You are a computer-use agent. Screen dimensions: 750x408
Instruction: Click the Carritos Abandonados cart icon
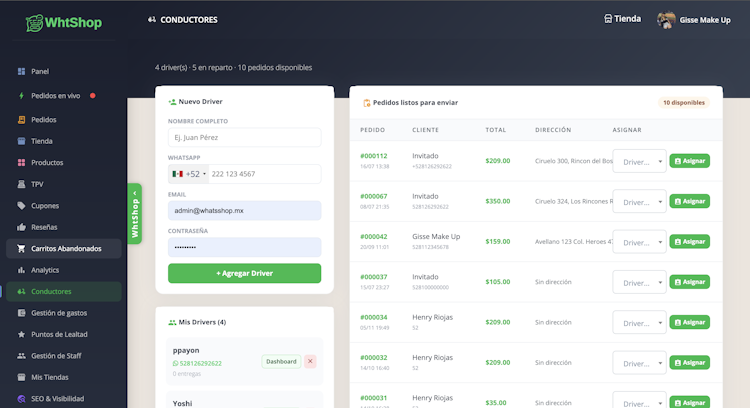(21, 249)
